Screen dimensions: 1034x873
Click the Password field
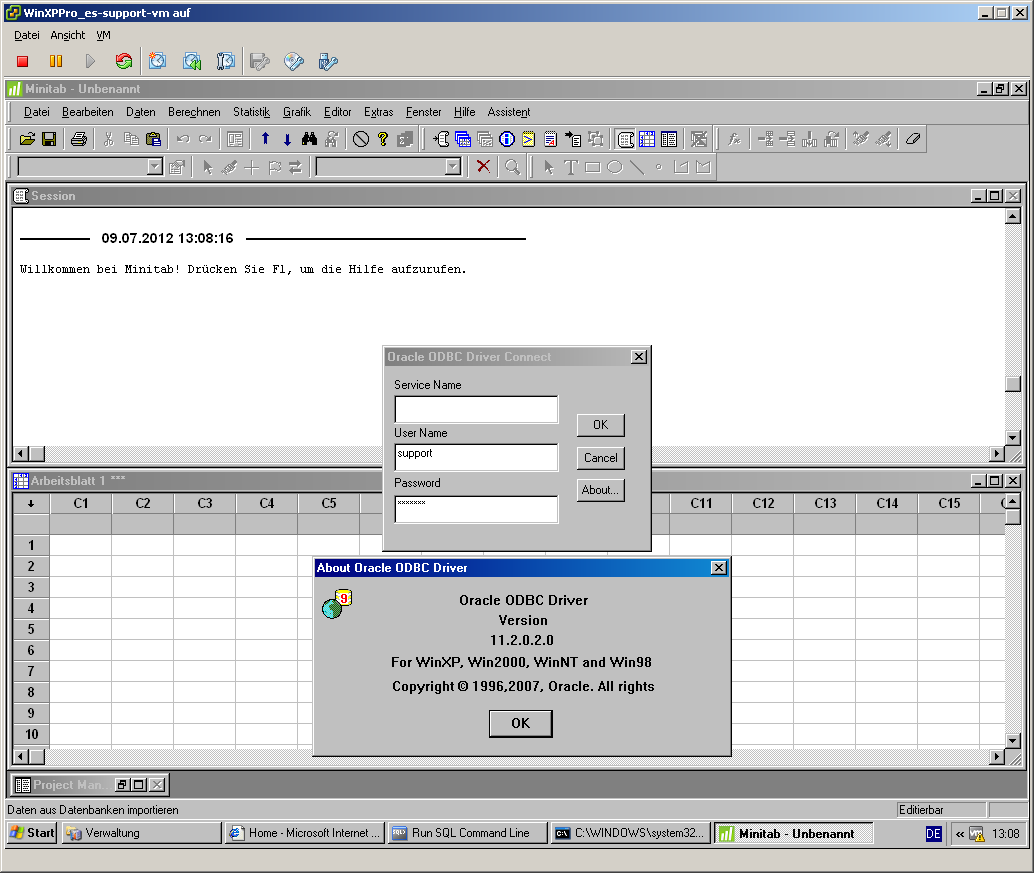(476, 509)
